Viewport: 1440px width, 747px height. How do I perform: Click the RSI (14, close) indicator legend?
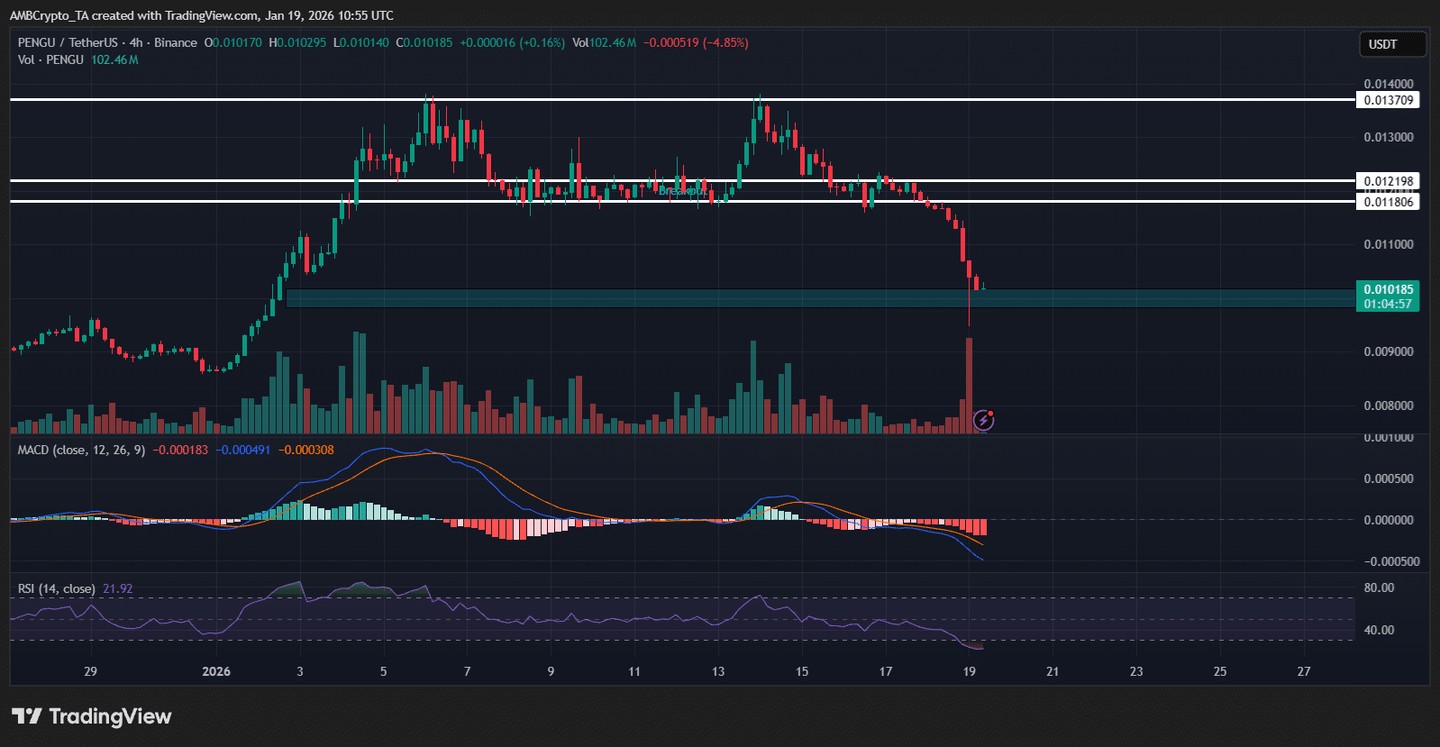[56, 589]
